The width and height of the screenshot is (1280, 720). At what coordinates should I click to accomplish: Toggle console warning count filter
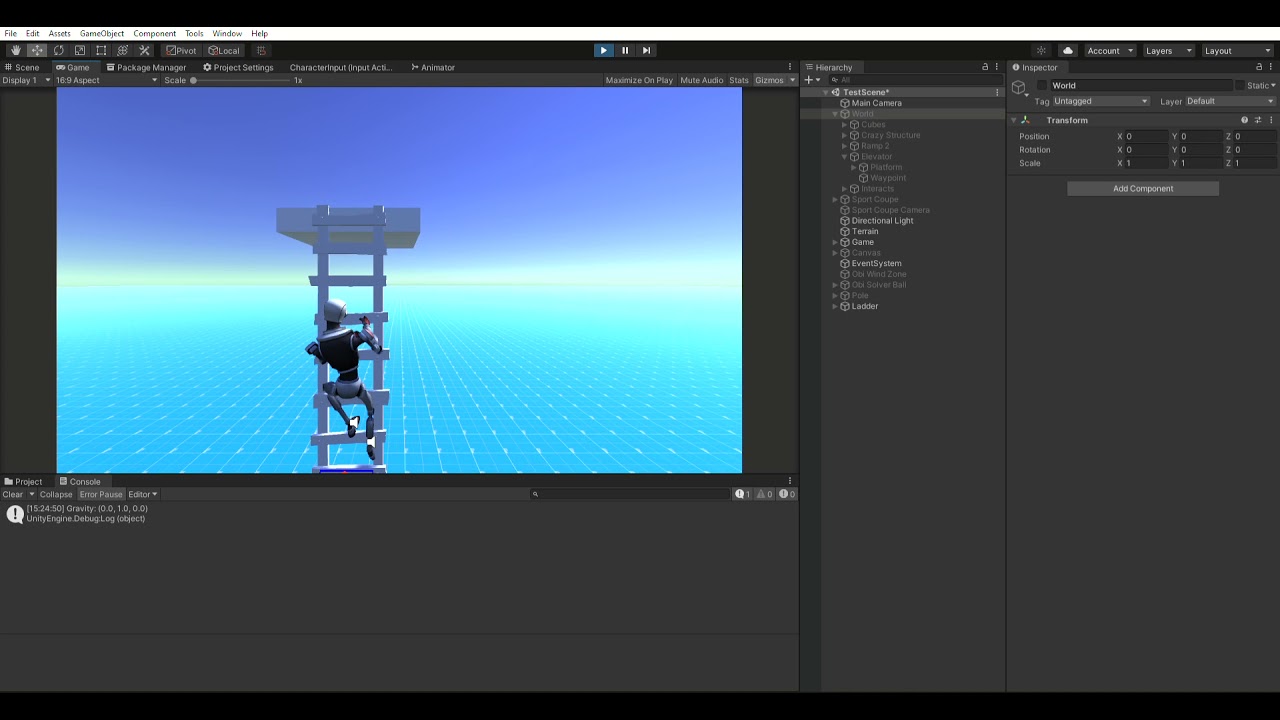click(765, 494)
